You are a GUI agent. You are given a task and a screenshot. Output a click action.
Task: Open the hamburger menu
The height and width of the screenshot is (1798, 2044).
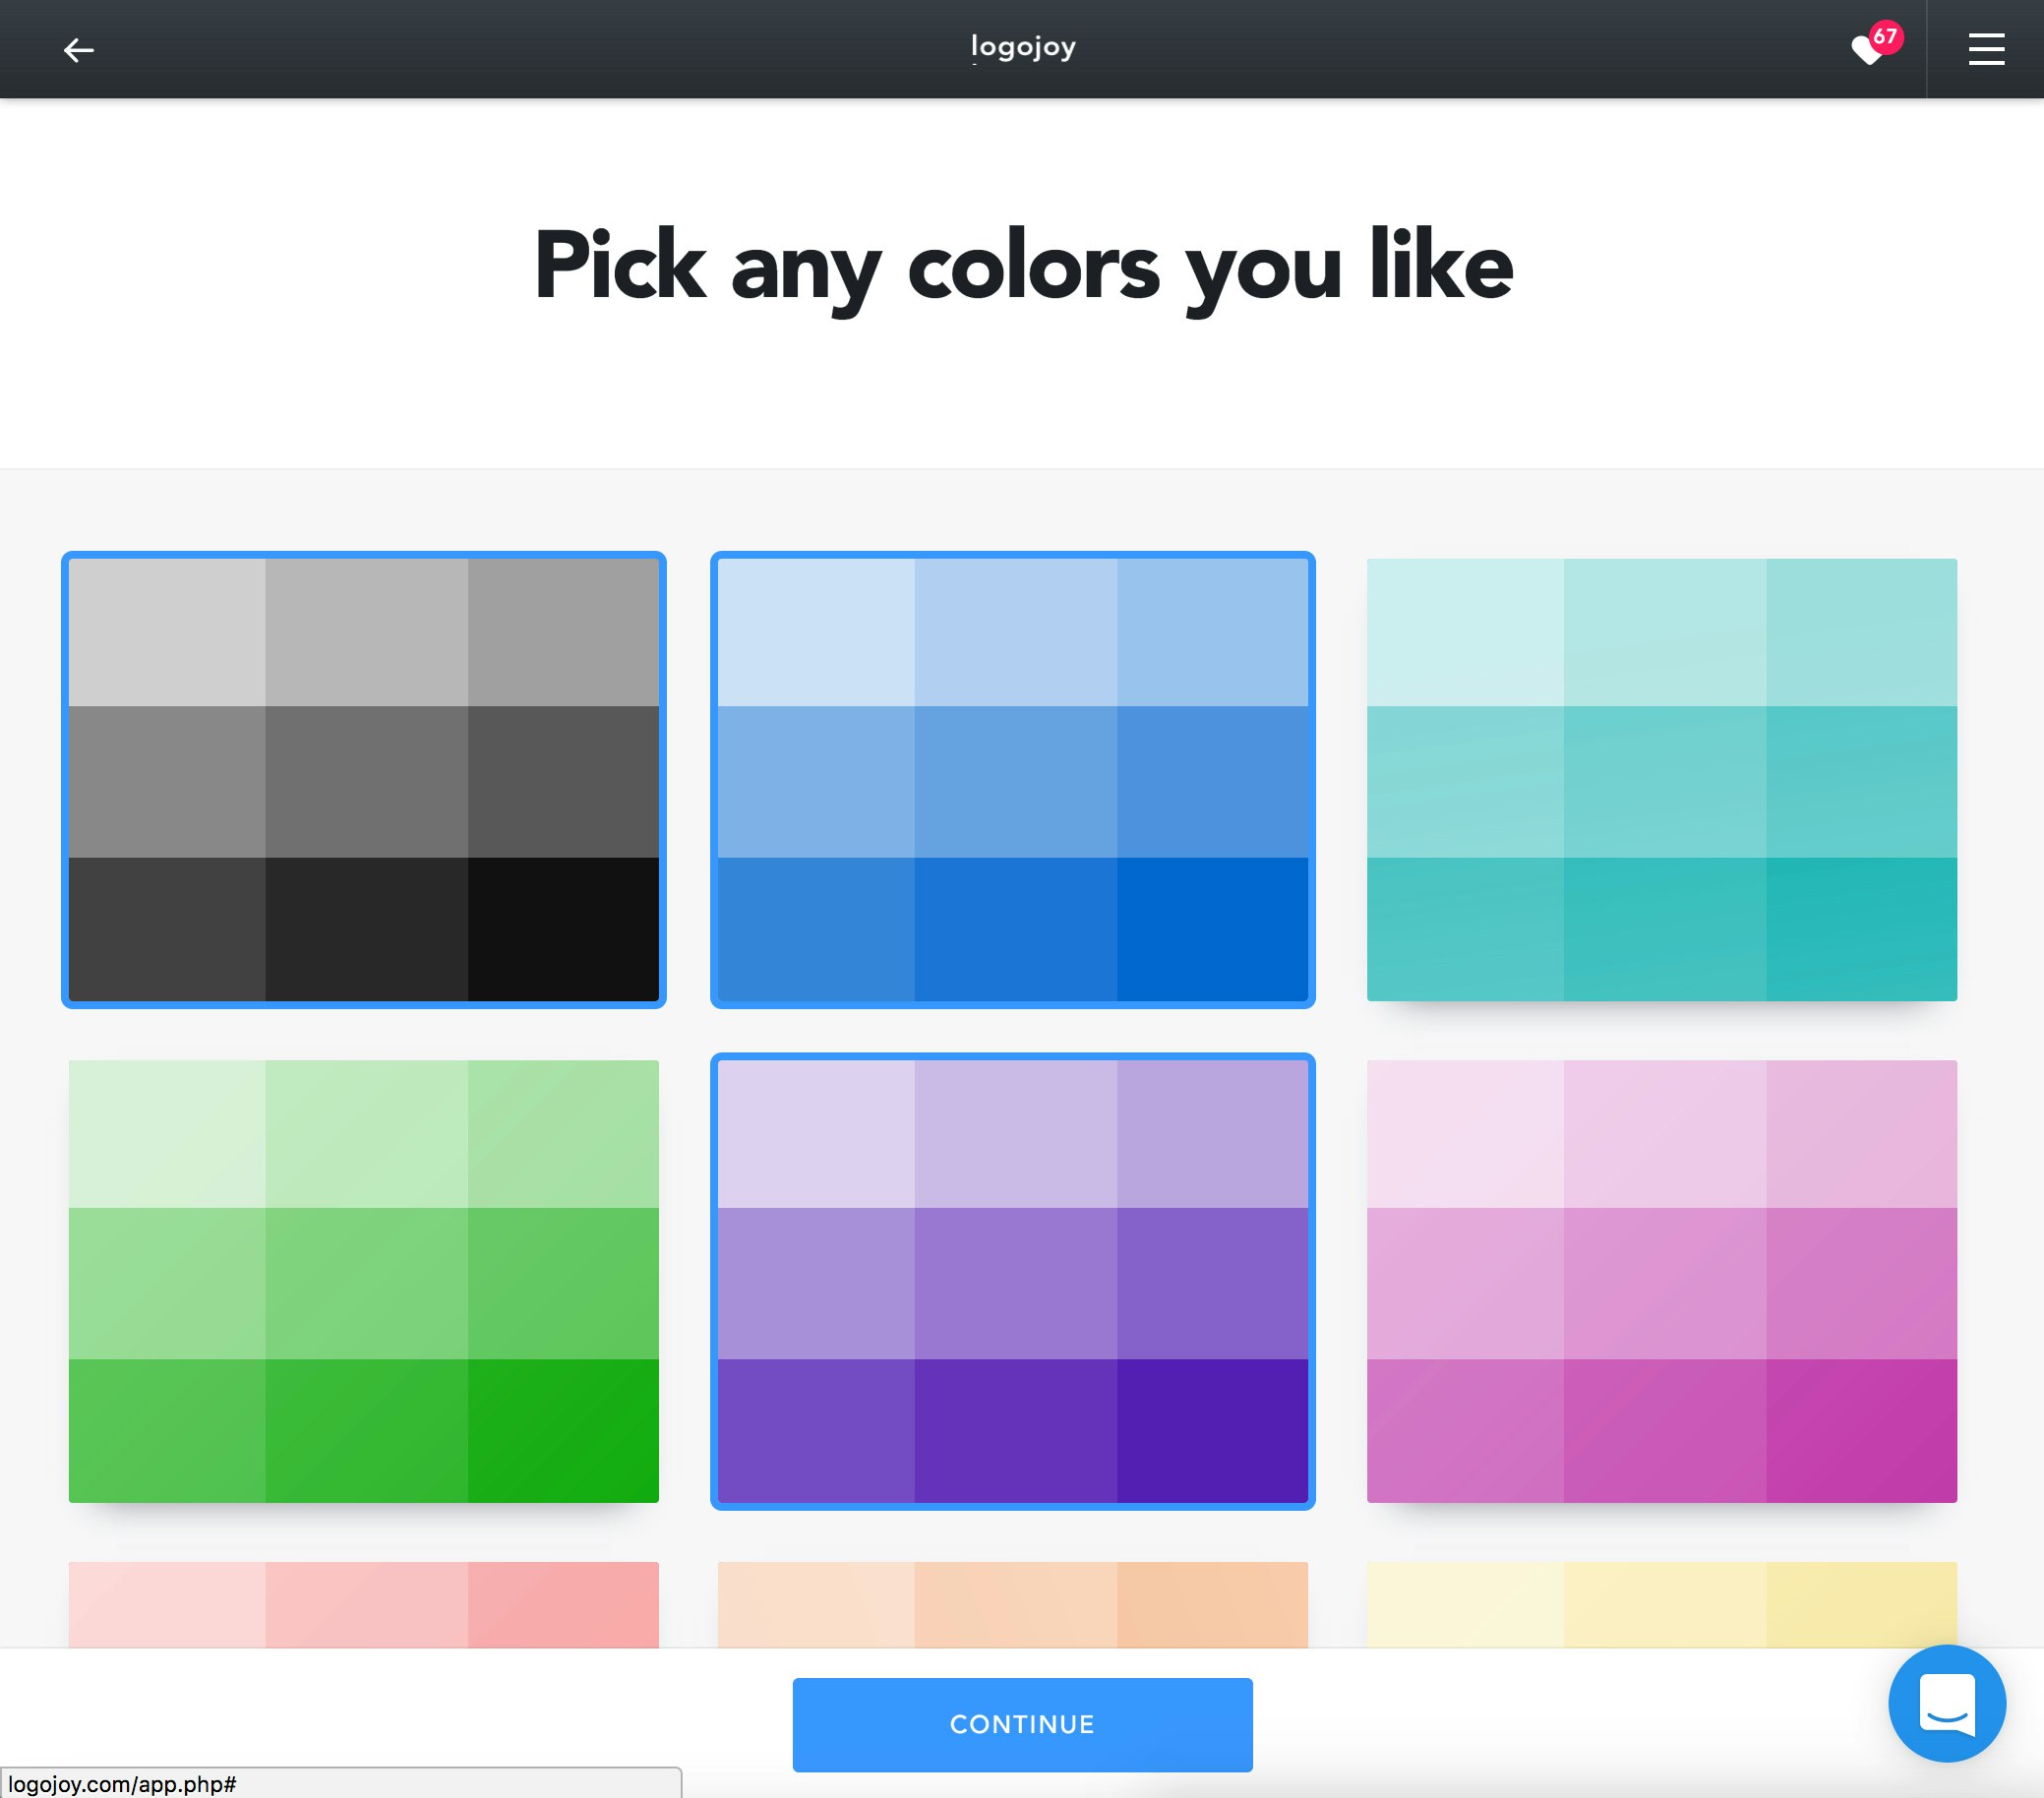click(1986, 49)
